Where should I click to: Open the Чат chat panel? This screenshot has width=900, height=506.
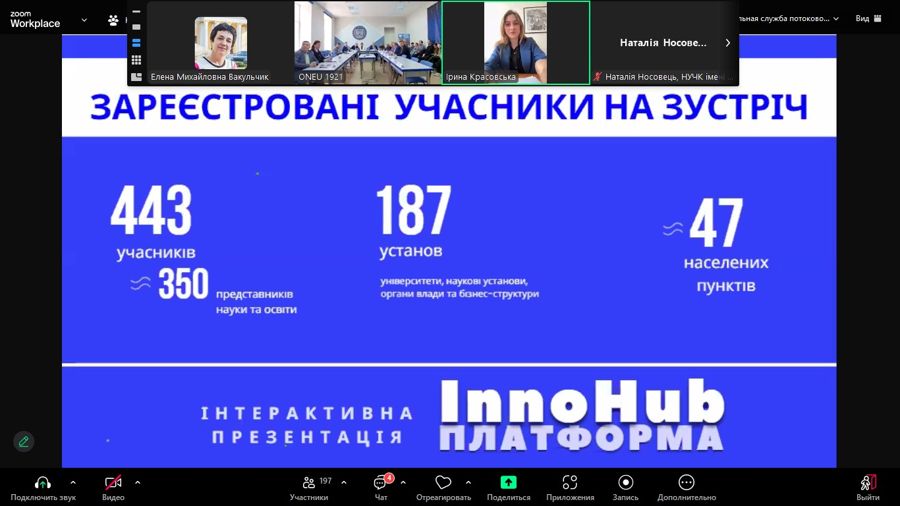[381, 488]
